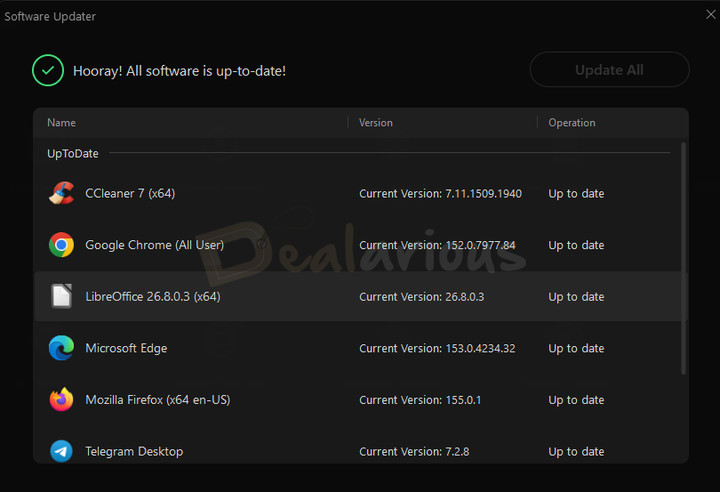This screenshot has width=720, height=492.
Task: Click LibreOffice Current Version: 26.8.0.3 text
Action: coord(422,297)
